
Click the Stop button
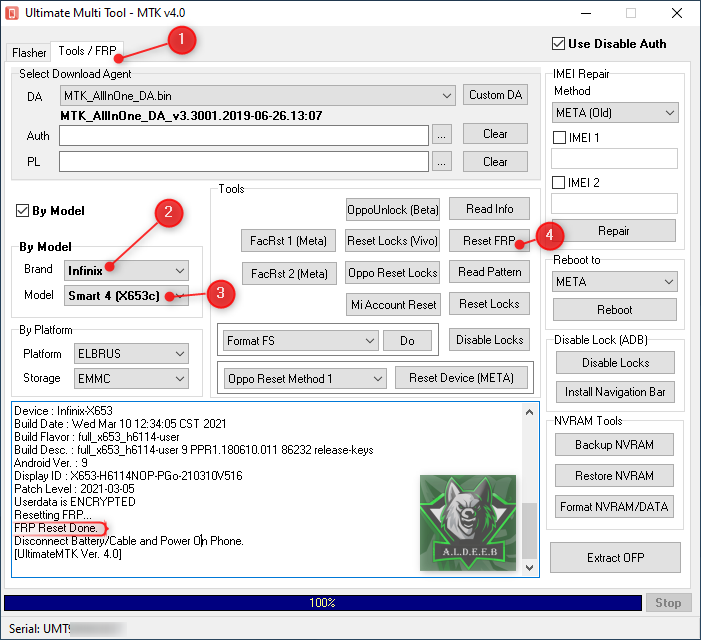pos(668,603)
